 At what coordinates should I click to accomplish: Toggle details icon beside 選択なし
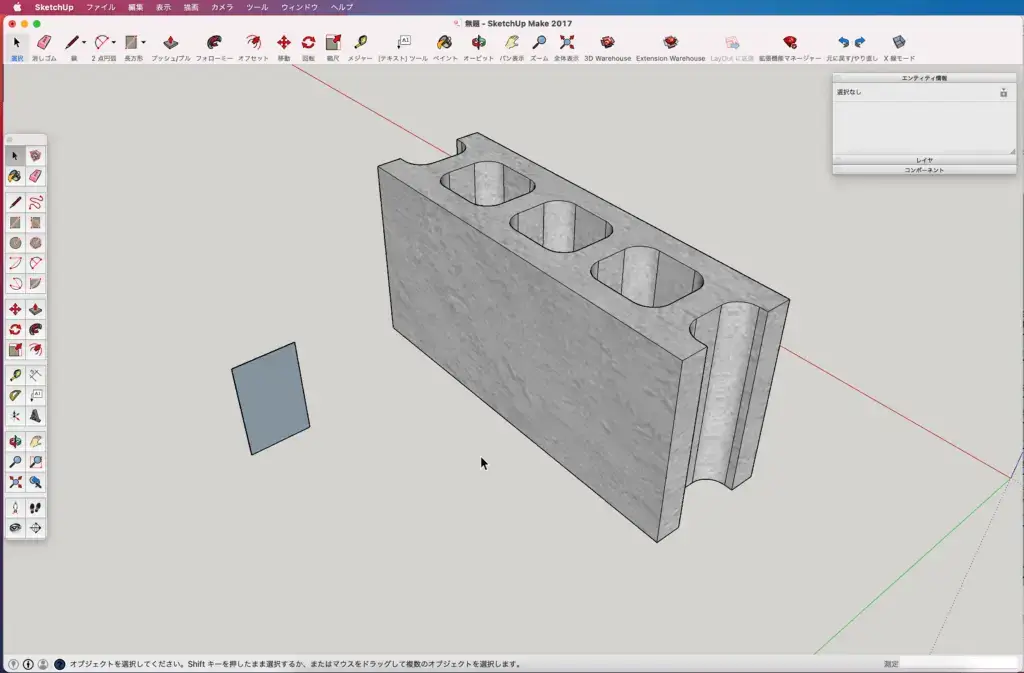(1004, 93)
